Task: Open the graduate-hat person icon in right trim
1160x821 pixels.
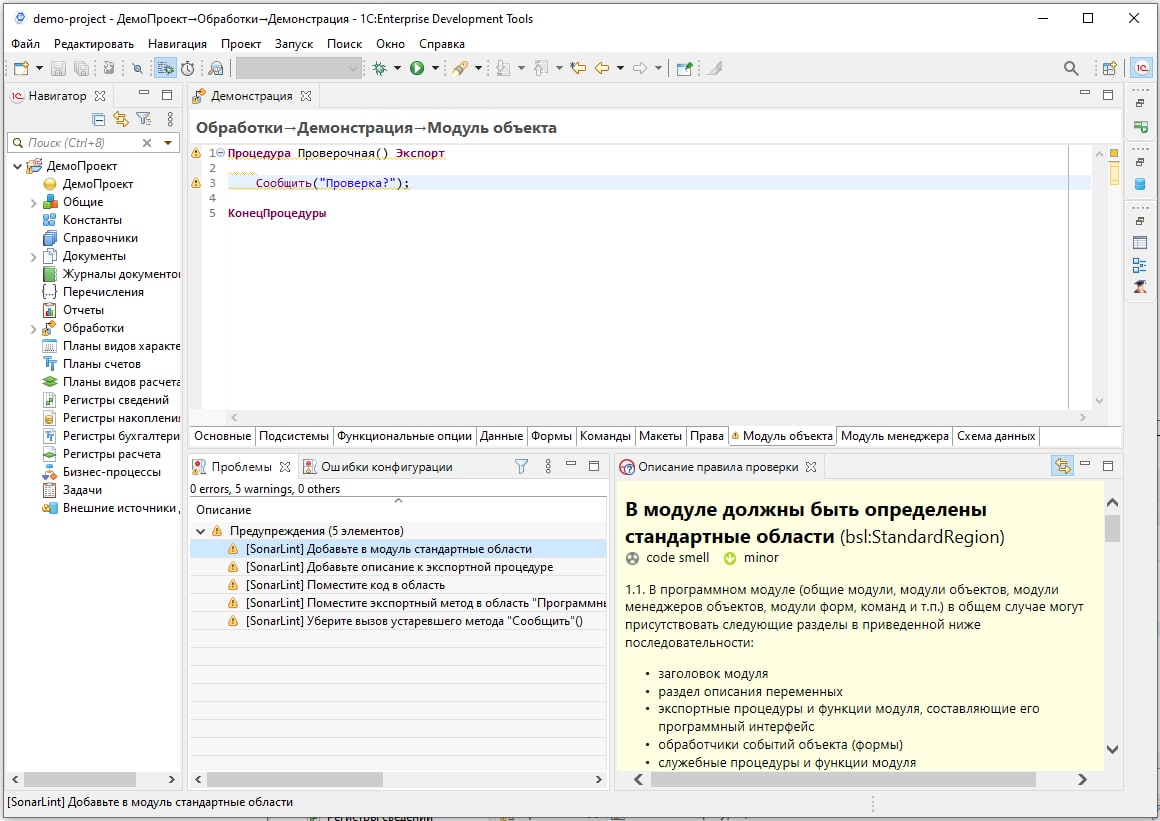Action: [x=1140, y=286]
